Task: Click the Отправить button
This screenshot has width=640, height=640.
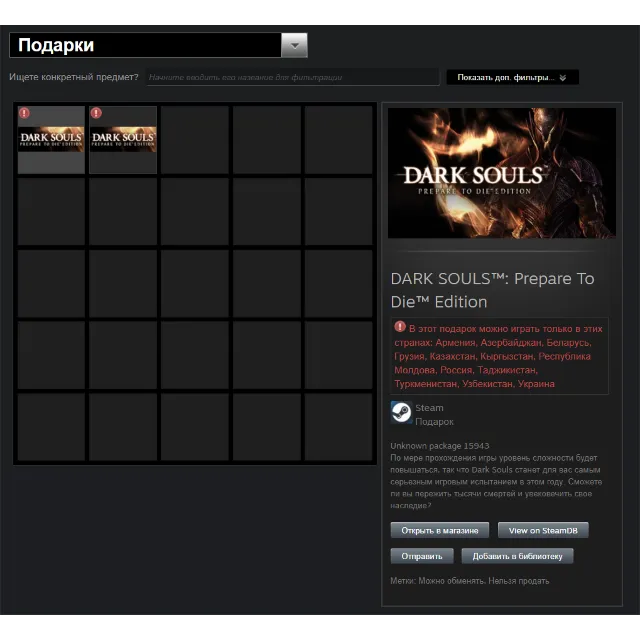Action: click(x=422, y=556)
